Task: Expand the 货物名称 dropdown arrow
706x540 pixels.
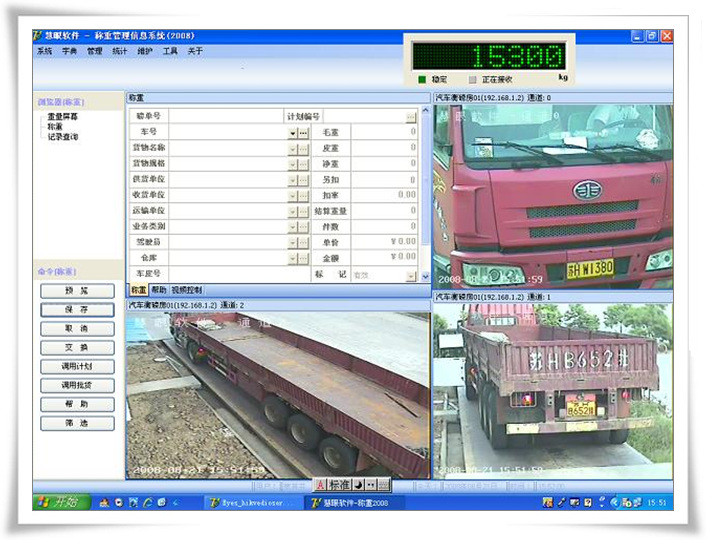Action: pyautogui.click(x=293, y=149)
